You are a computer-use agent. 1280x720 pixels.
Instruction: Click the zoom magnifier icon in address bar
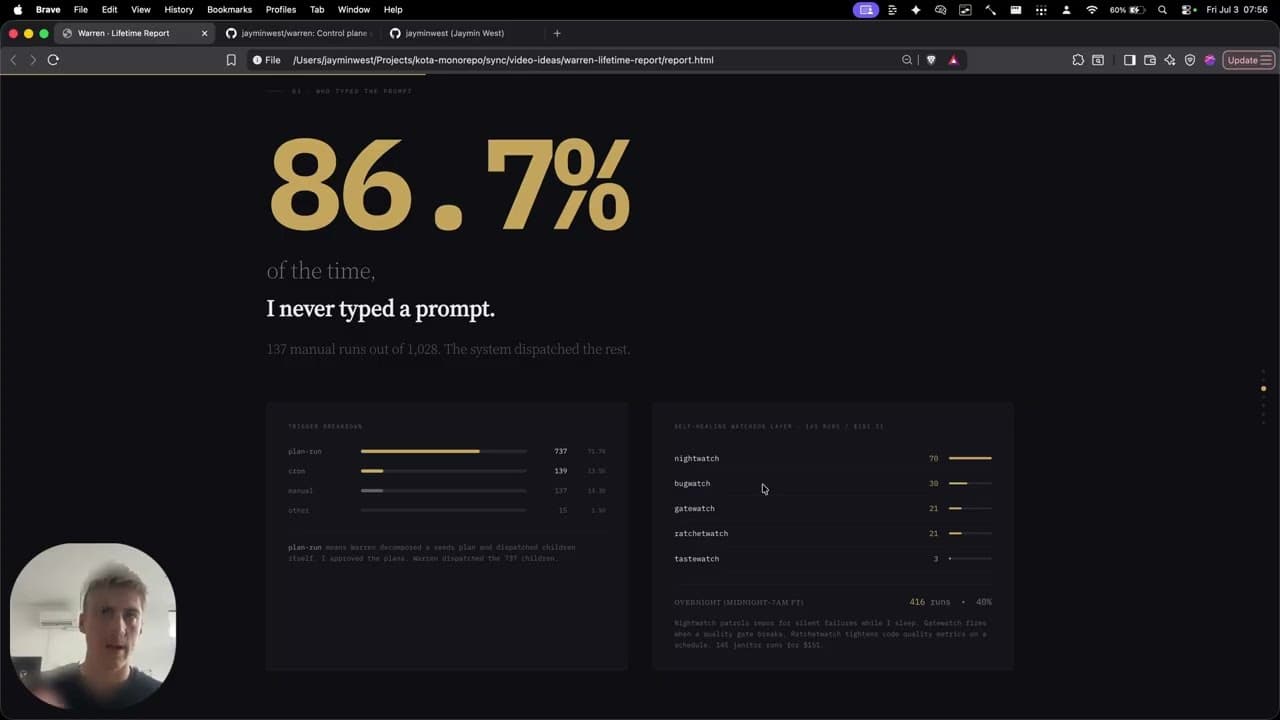click(907, 60)
